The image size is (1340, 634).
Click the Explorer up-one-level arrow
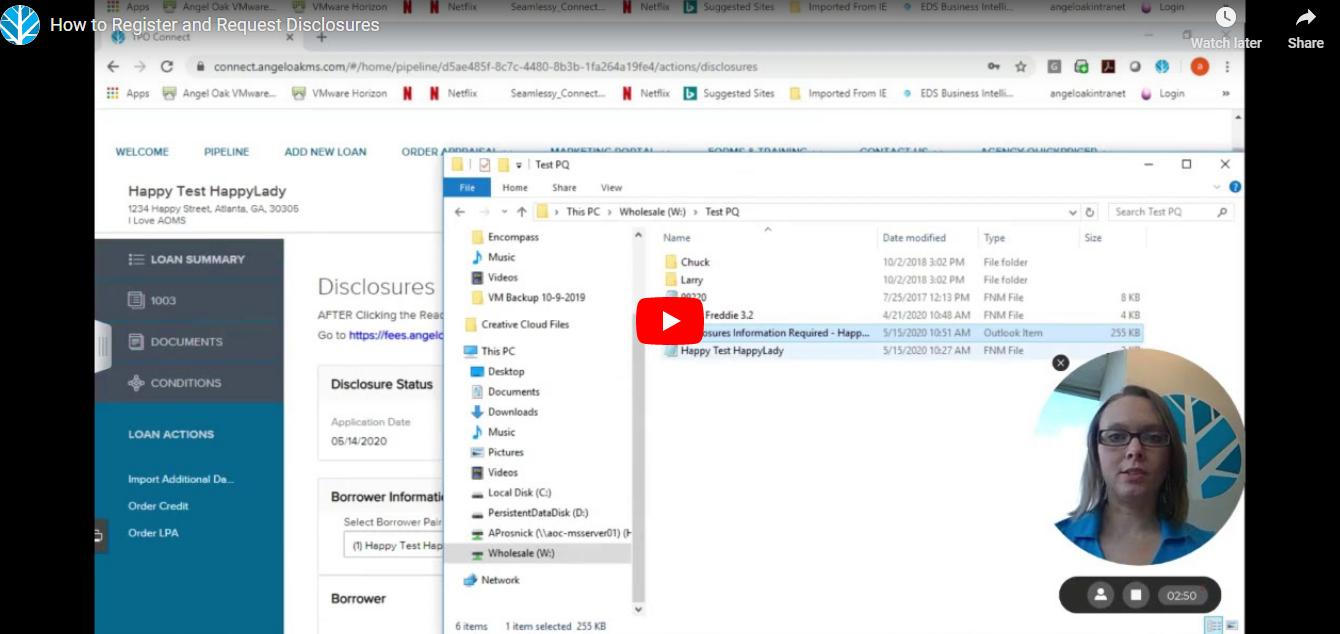pyautogui.click(x=521, y=212)
